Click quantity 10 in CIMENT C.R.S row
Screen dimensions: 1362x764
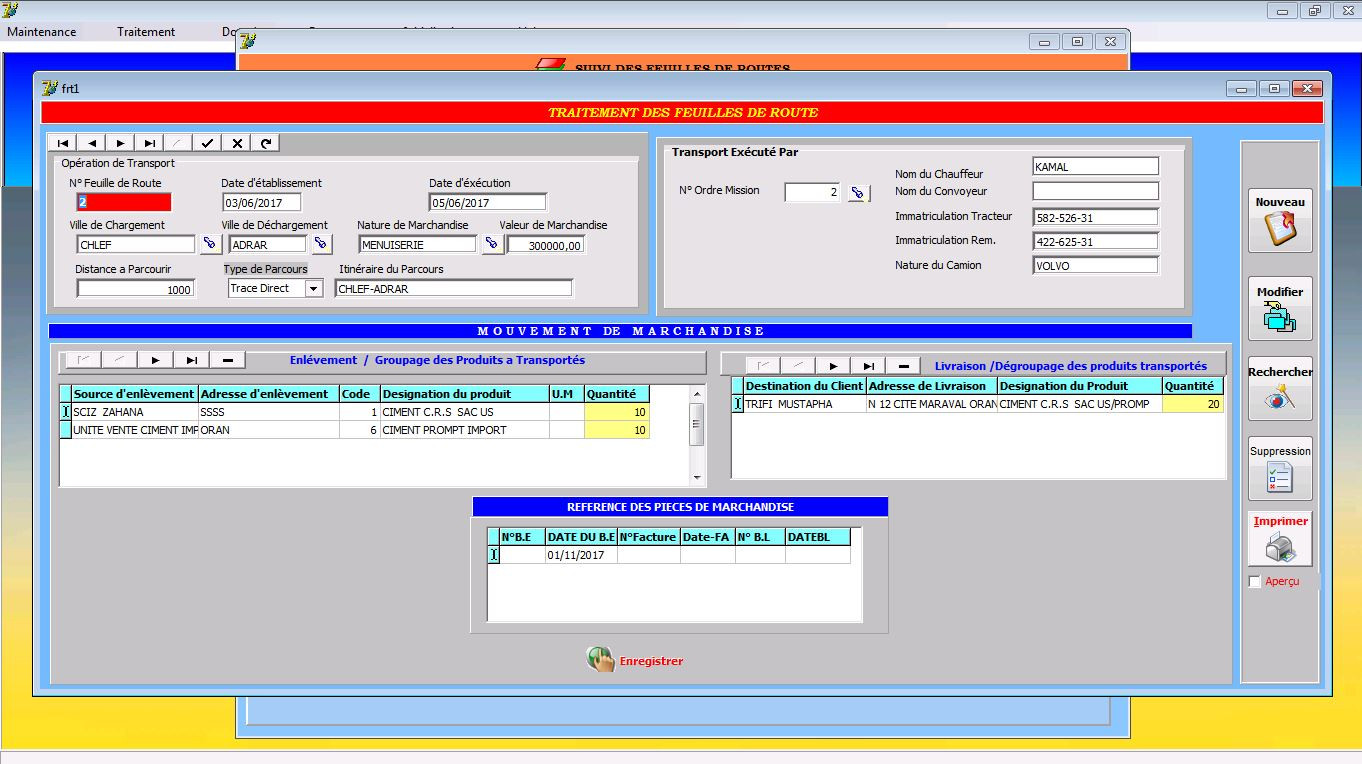click(x=617, y=412)
